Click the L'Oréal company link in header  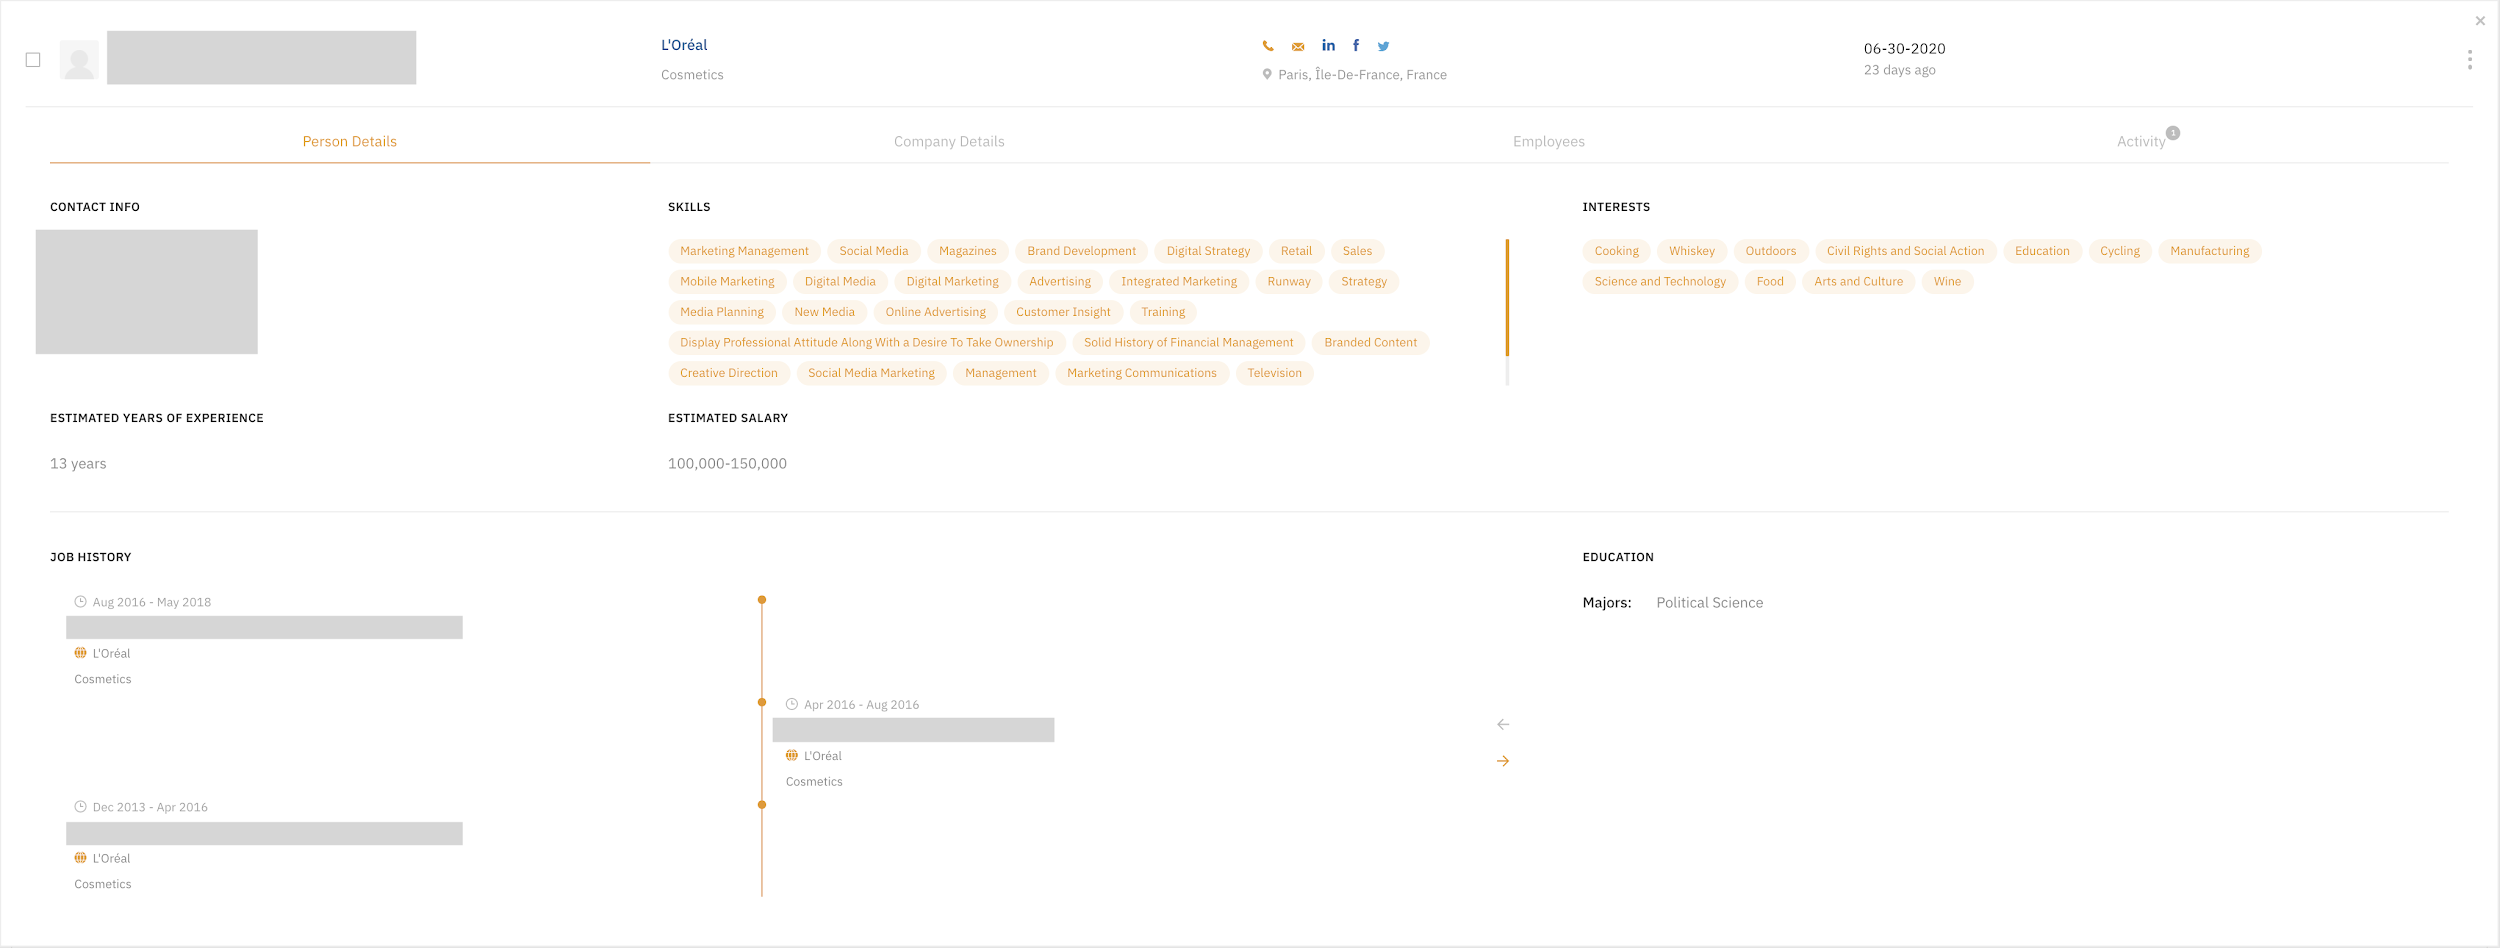(684, 45)
